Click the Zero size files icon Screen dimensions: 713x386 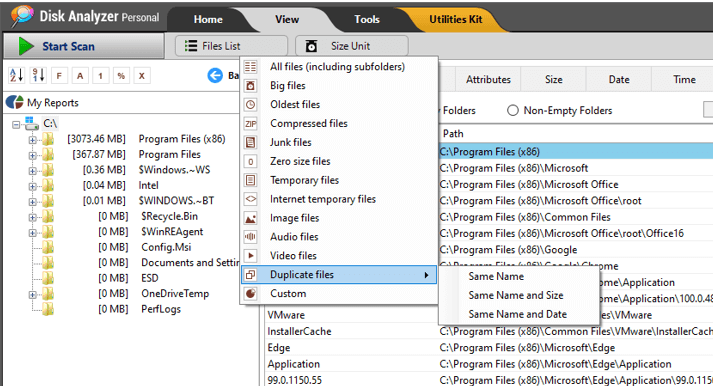tap(251, 161)
